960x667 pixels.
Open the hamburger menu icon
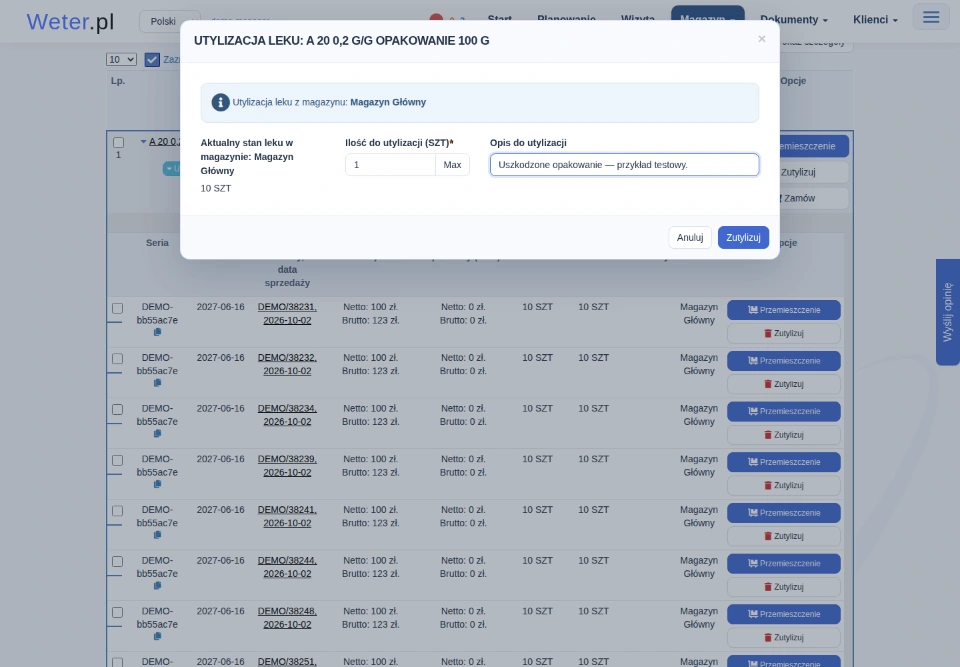(x=931, y=17)
